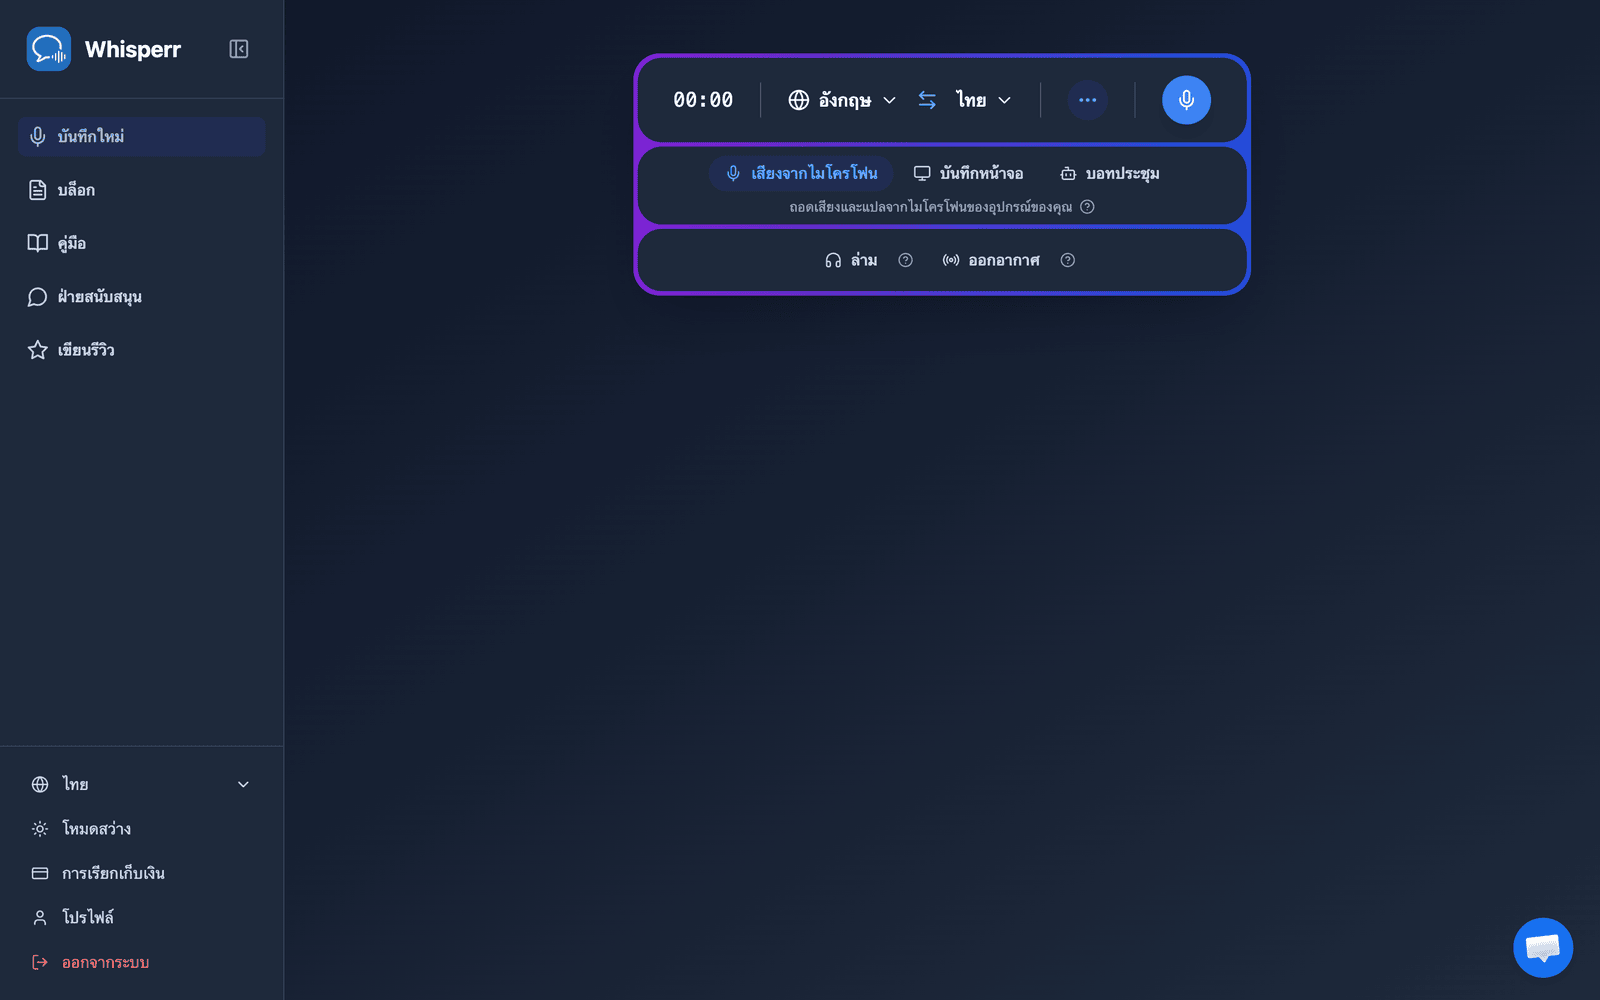Open บันทึกใหม่ in sidebar

[x=141, y=136]
